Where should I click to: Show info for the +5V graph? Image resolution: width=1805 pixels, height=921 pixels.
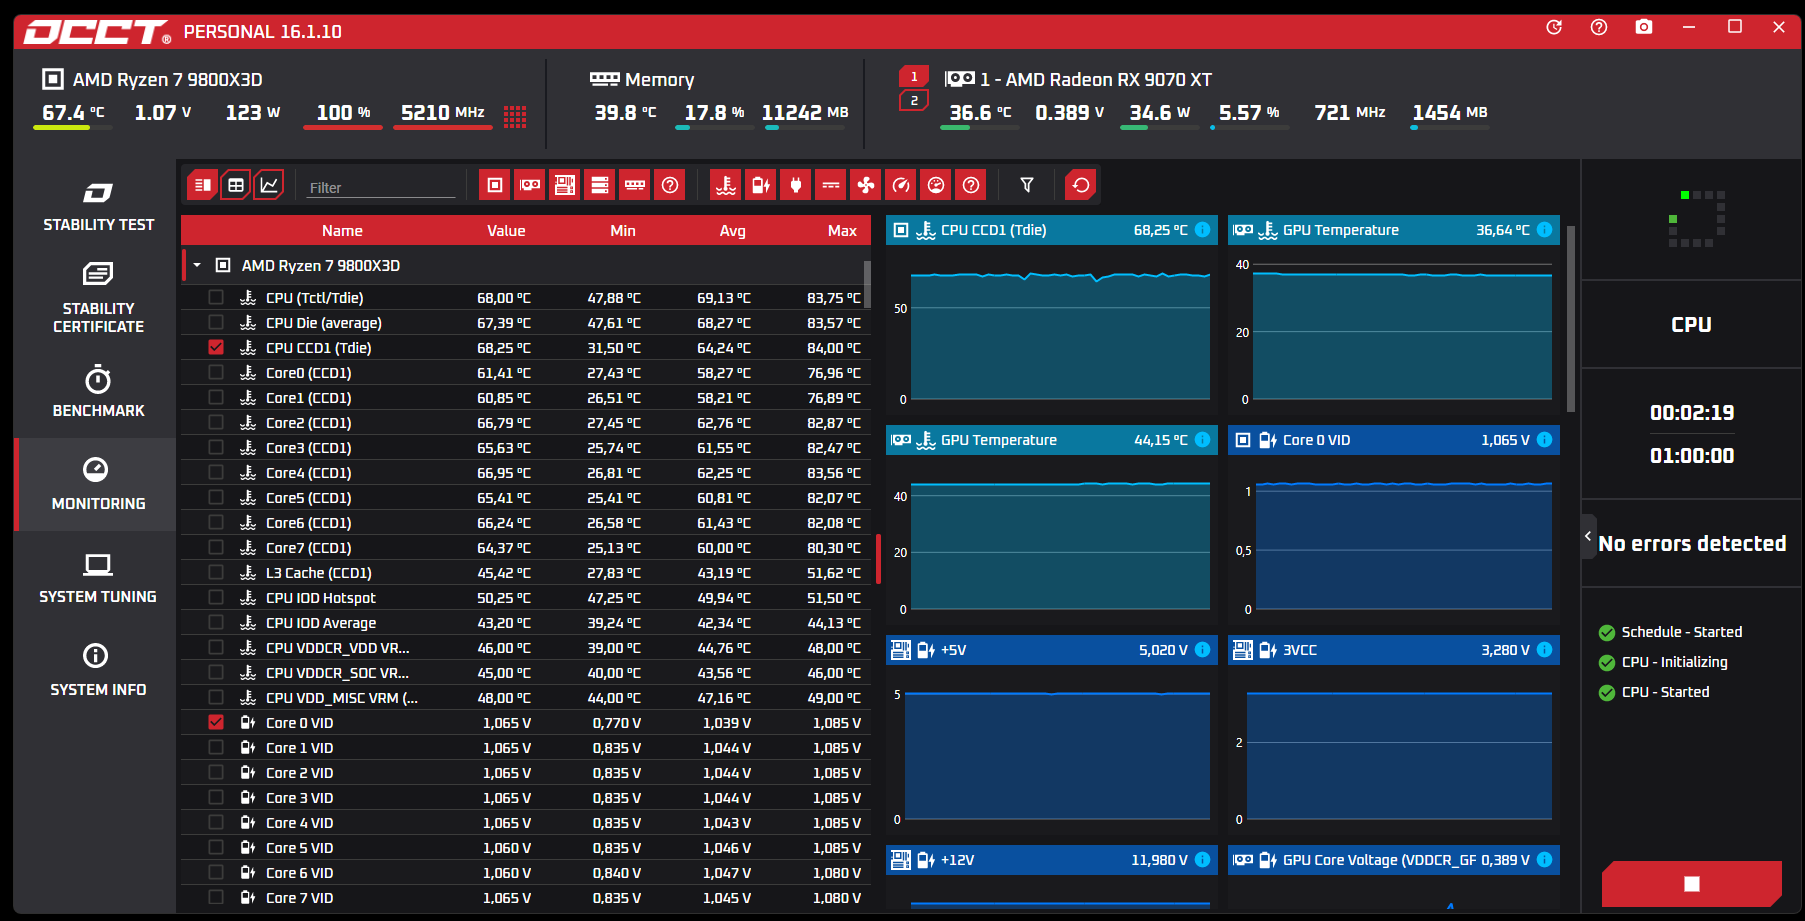1203,650
